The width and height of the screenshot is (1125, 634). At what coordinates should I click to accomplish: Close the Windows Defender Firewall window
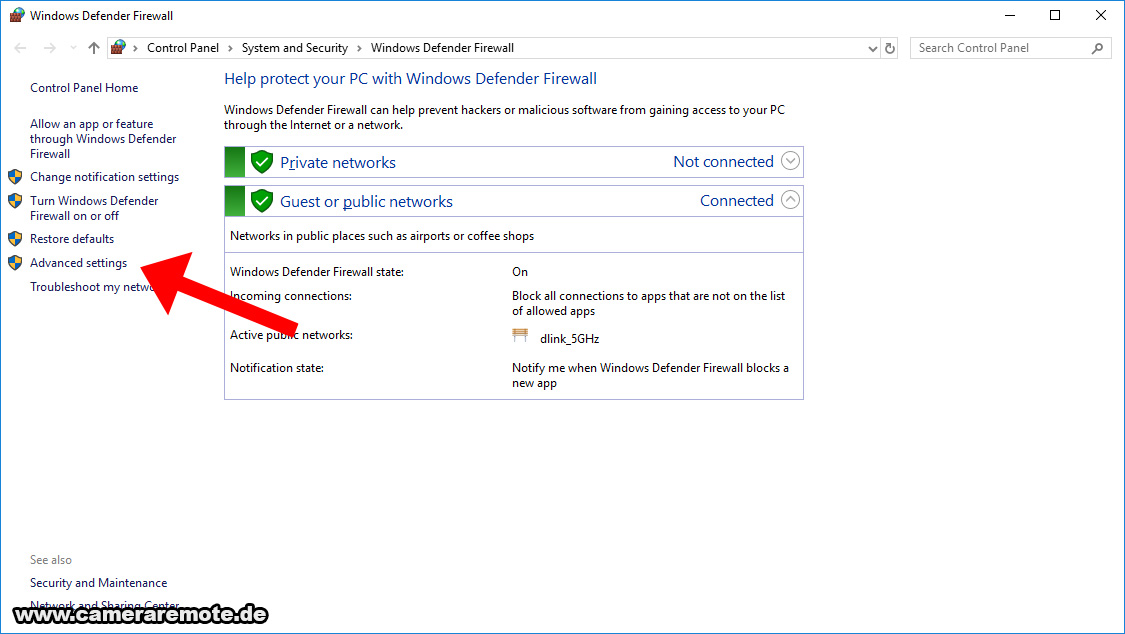tap(1101, 15)
